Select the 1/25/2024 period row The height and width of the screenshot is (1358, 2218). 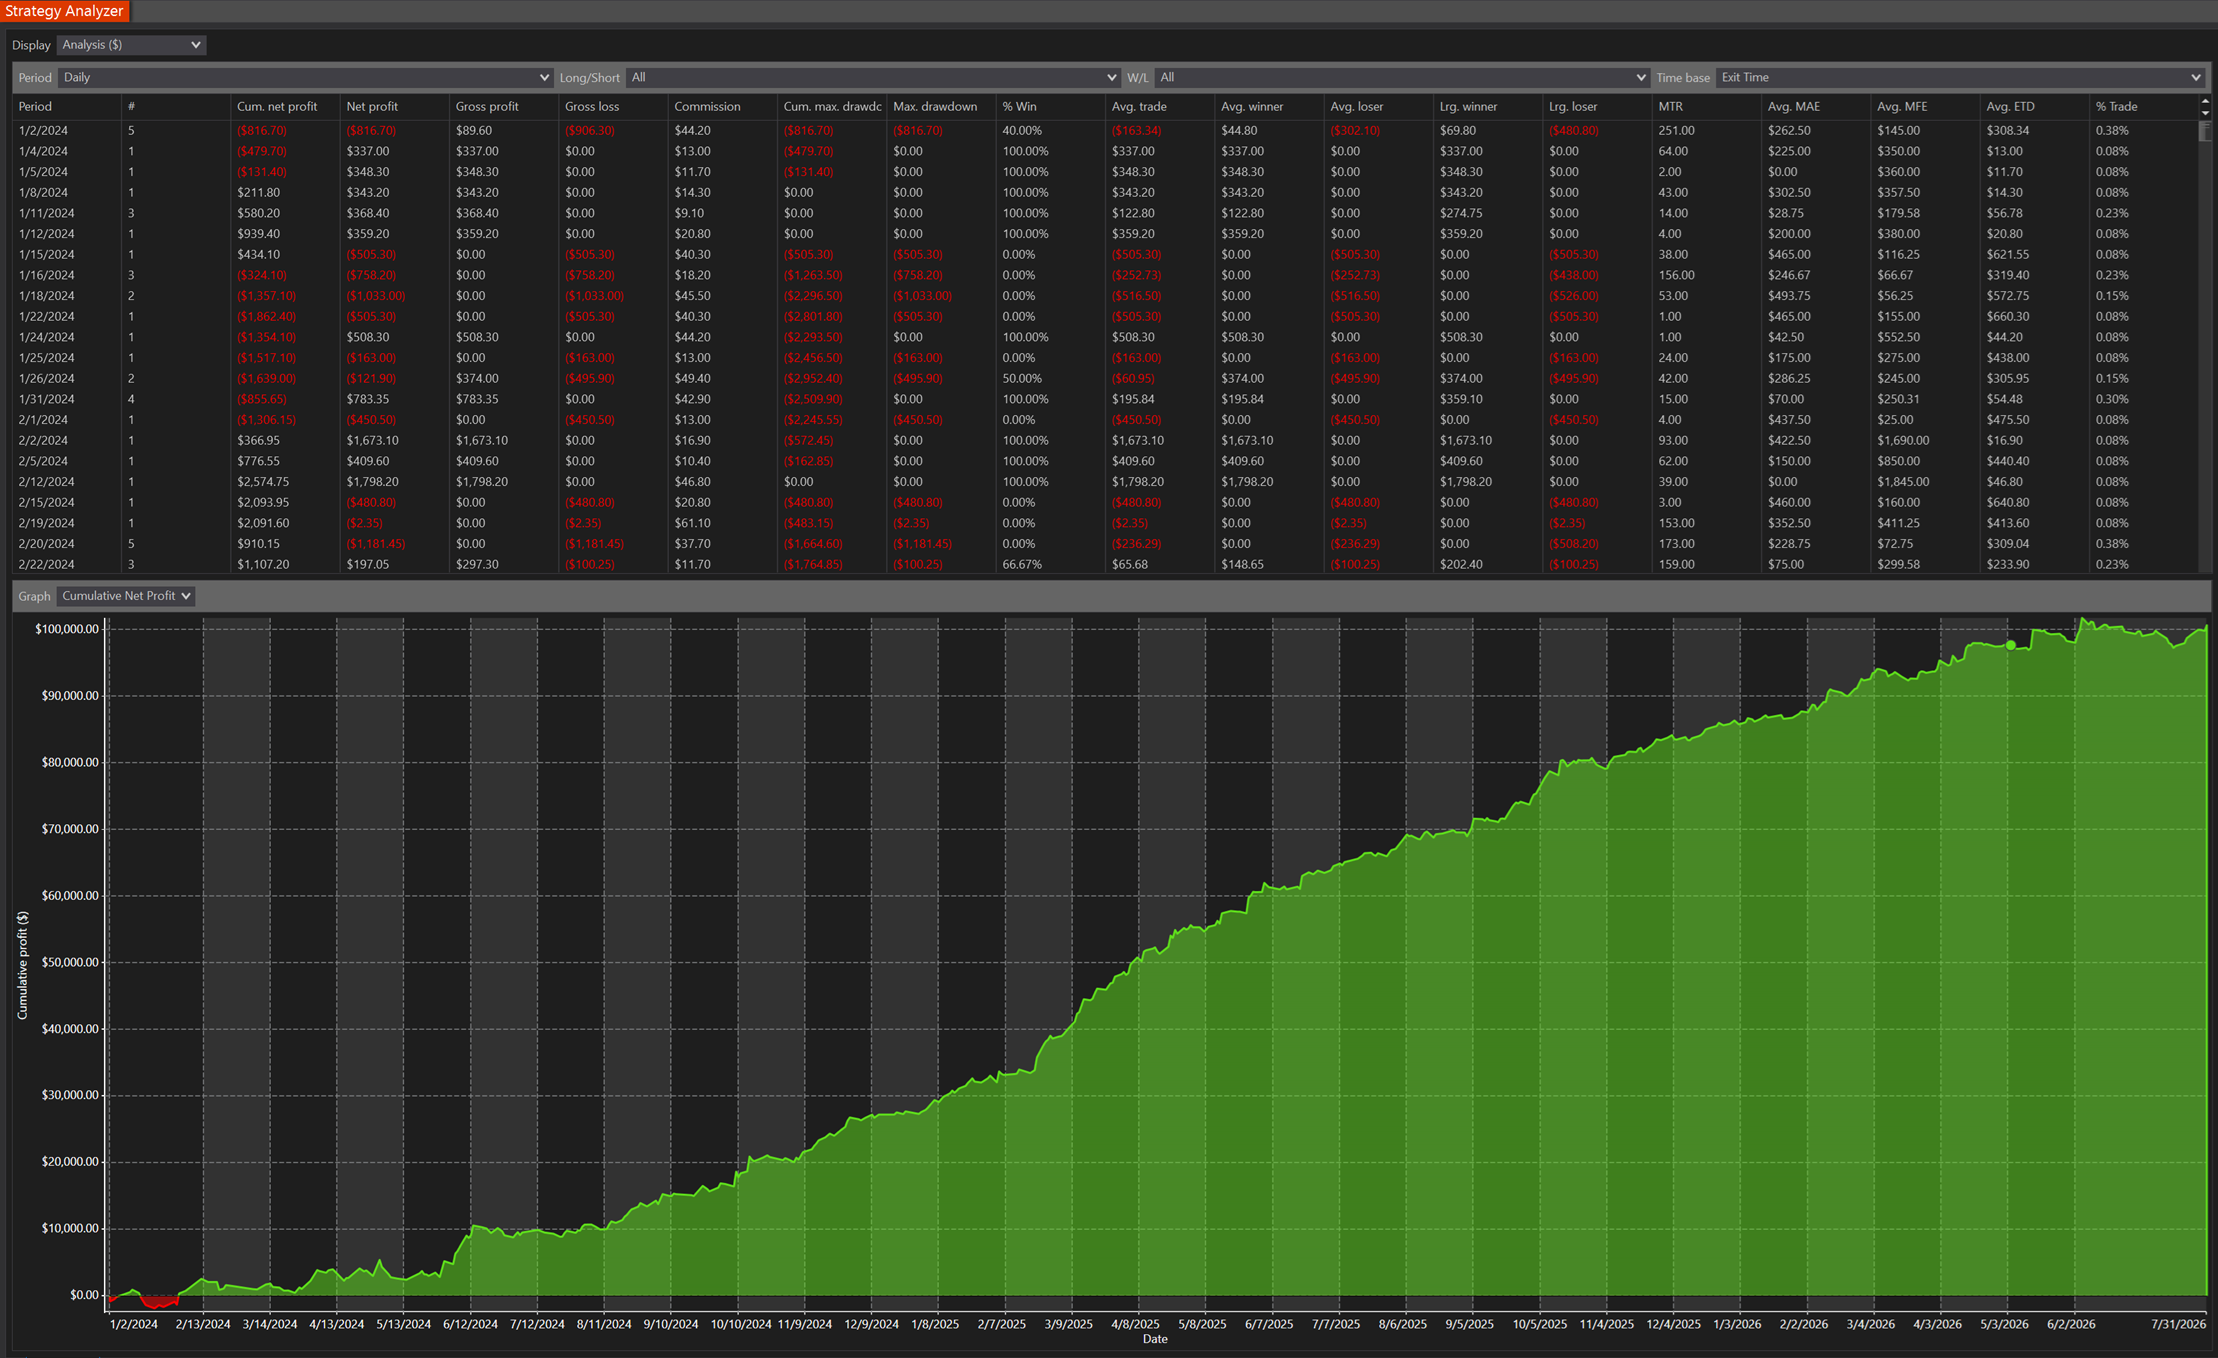1105,358
